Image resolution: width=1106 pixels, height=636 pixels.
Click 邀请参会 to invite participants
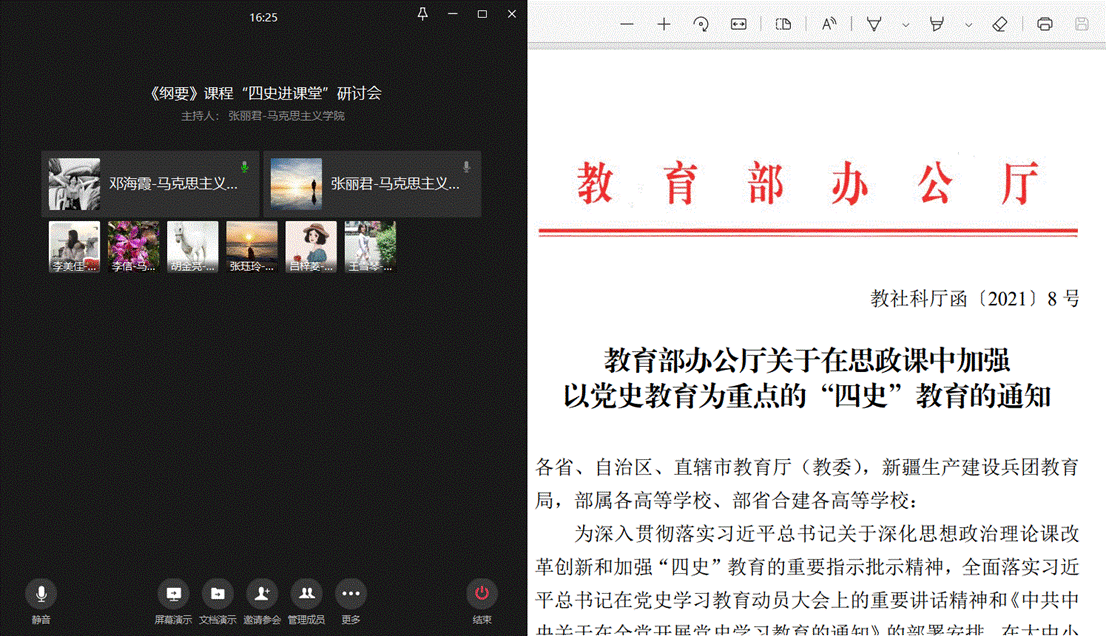pyautogui.click(x=261, y=594)
